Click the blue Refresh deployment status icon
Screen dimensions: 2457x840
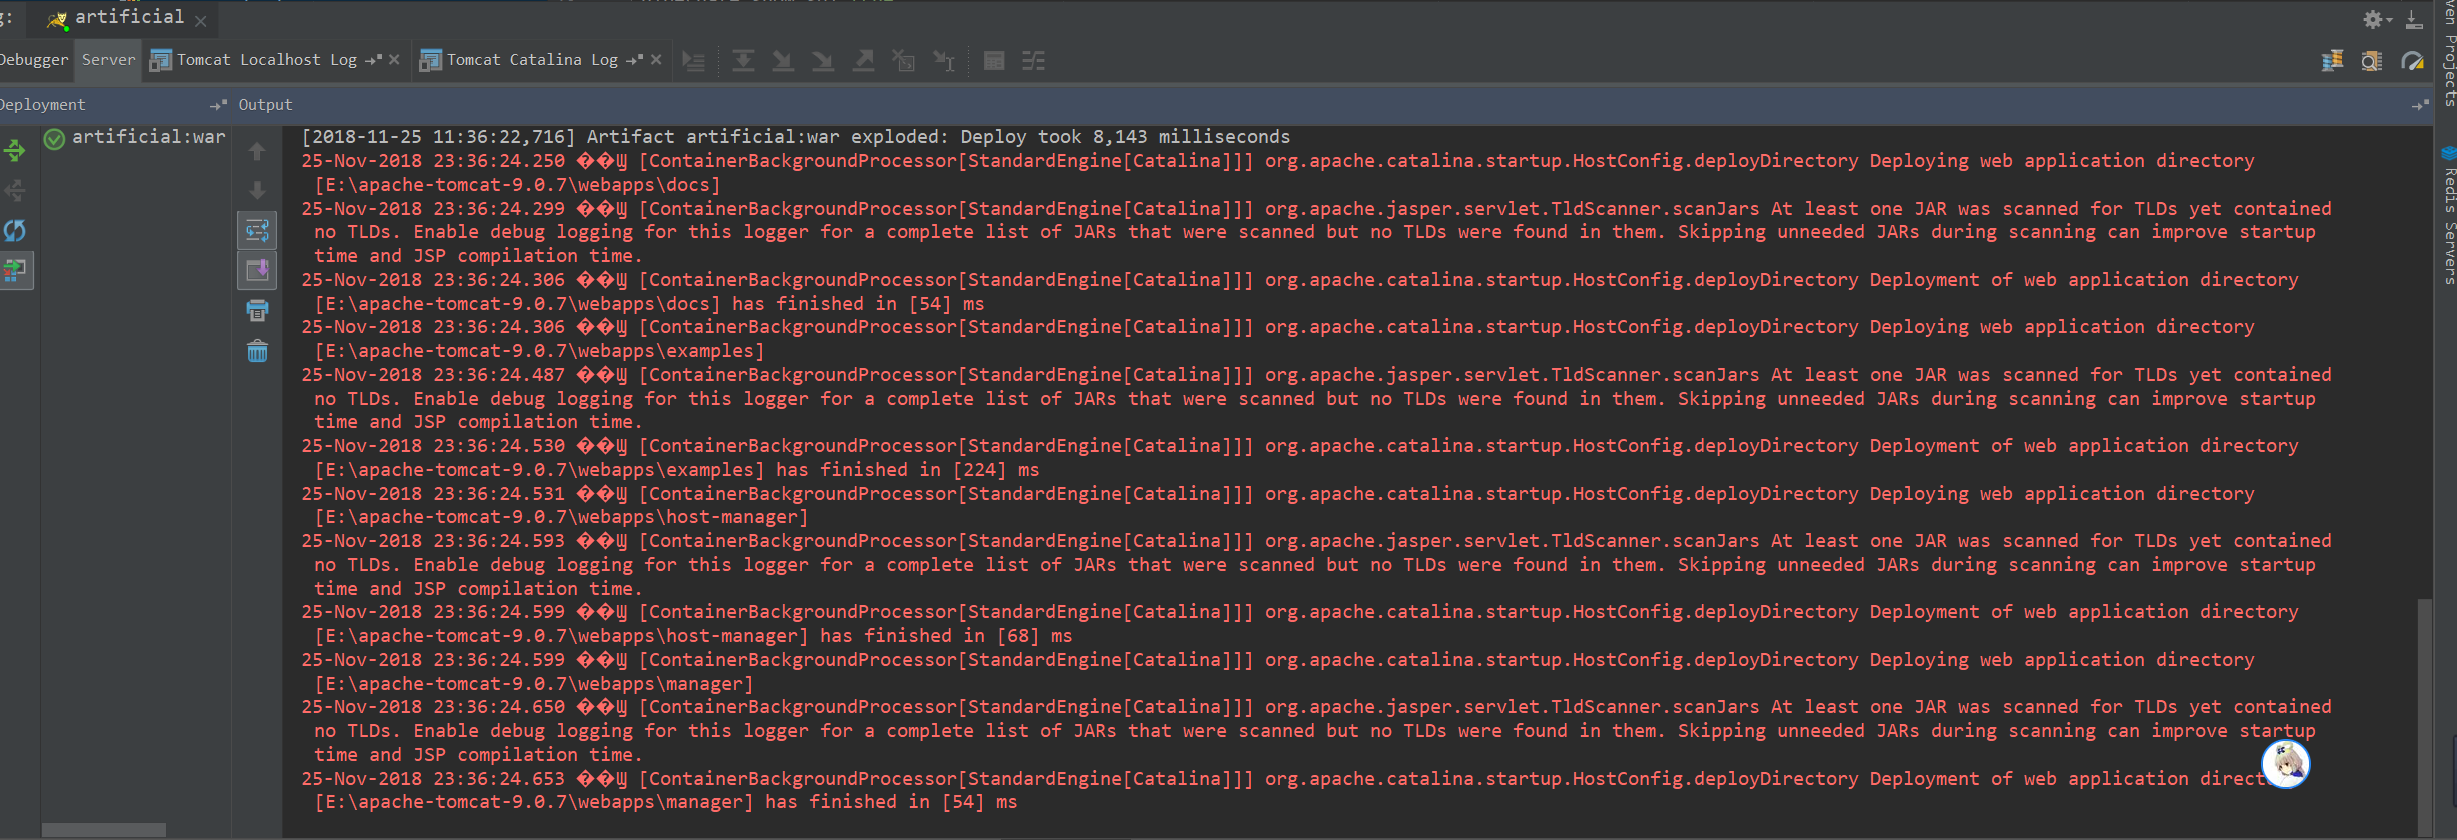pyautogui.click(x=15, y=231)
